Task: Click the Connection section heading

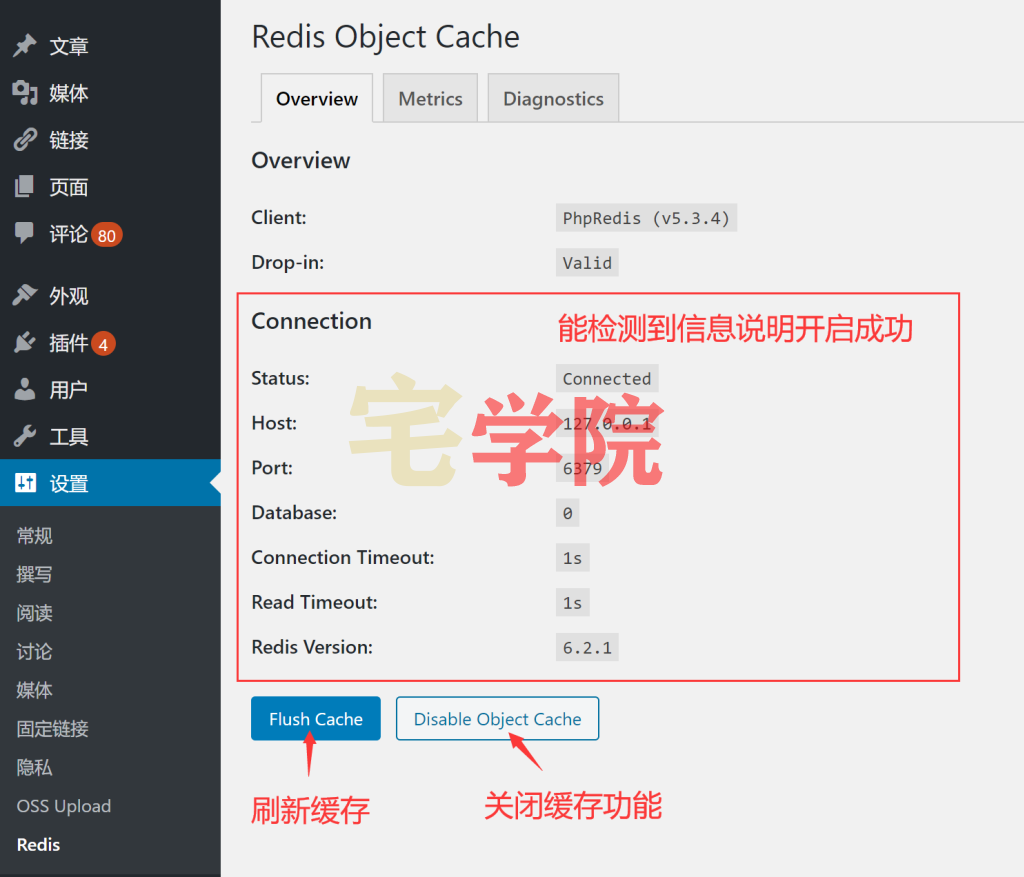Action: [x=312, y=321]
